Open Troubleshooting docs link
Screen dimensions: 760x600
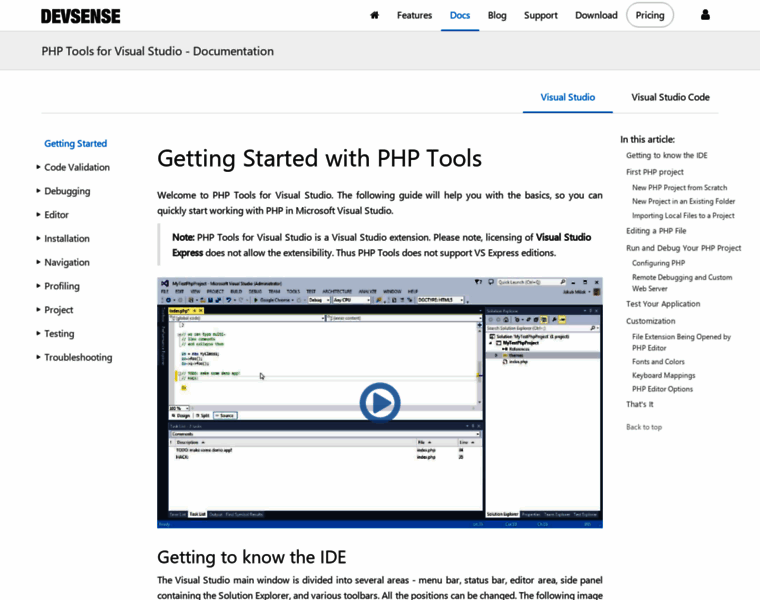78,357
